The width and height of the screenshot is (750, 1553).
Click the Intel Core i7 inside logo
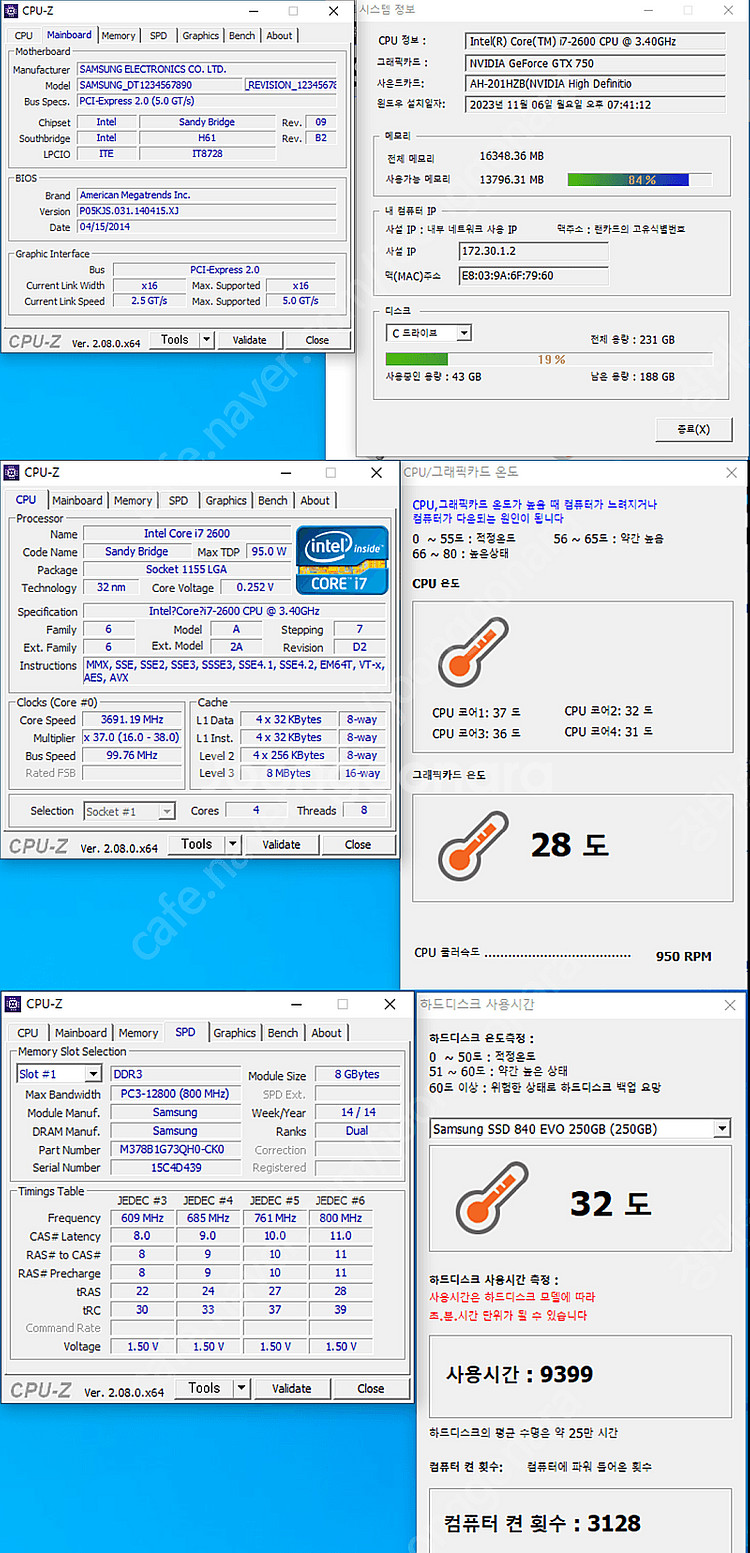(x=342, y=561)
